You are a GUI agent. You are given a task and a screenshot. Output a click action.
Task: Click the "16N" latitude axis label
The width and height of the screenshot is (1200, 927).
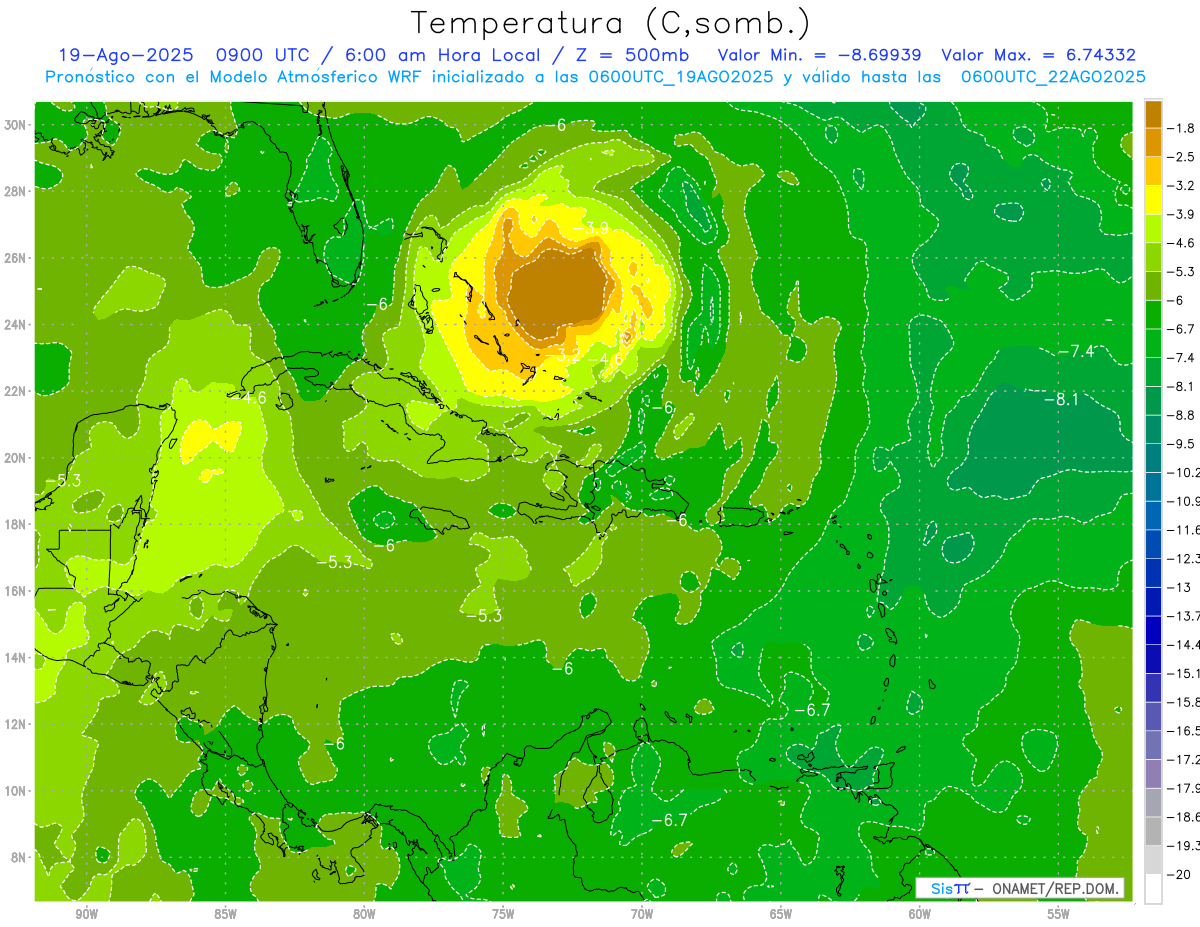[x=15, y=590]
